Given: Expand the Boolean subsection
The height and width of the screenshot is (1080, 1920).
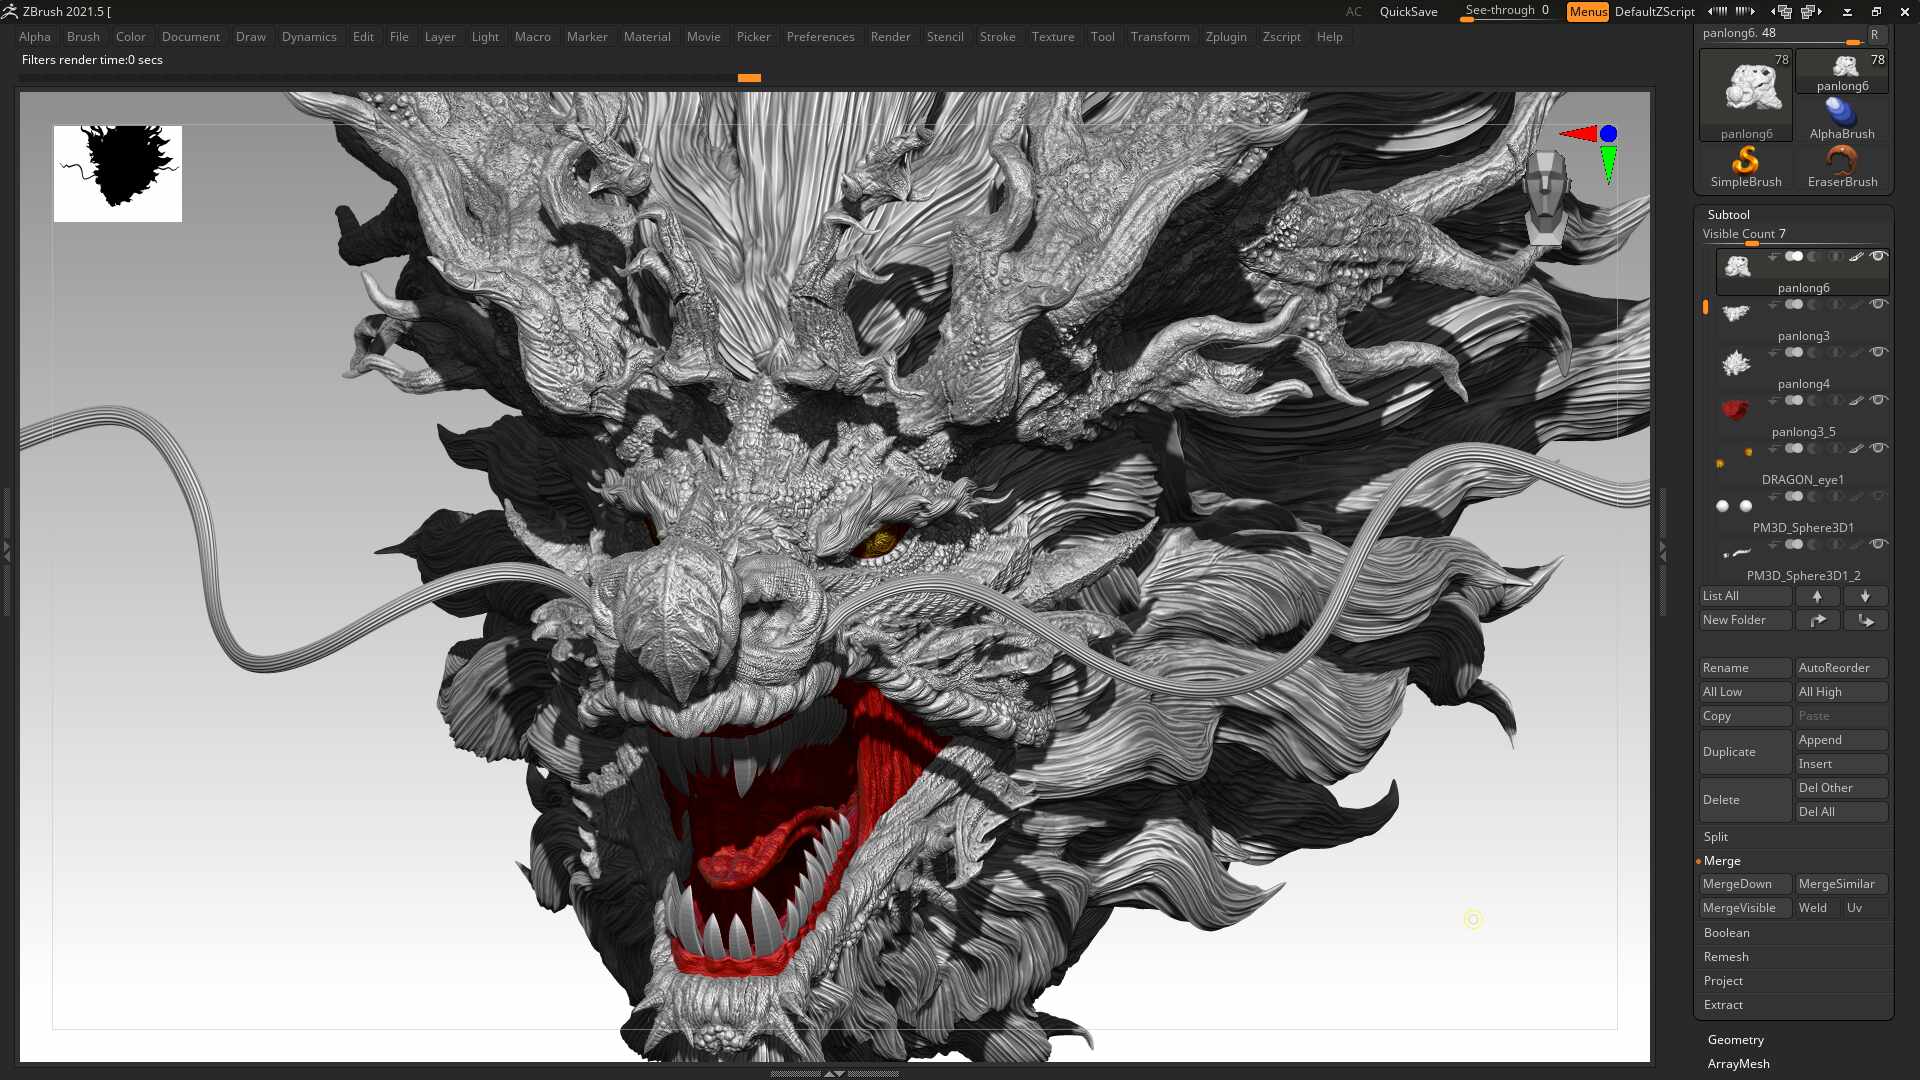Looking at the screenshot, I should (x=1726, y=933).
